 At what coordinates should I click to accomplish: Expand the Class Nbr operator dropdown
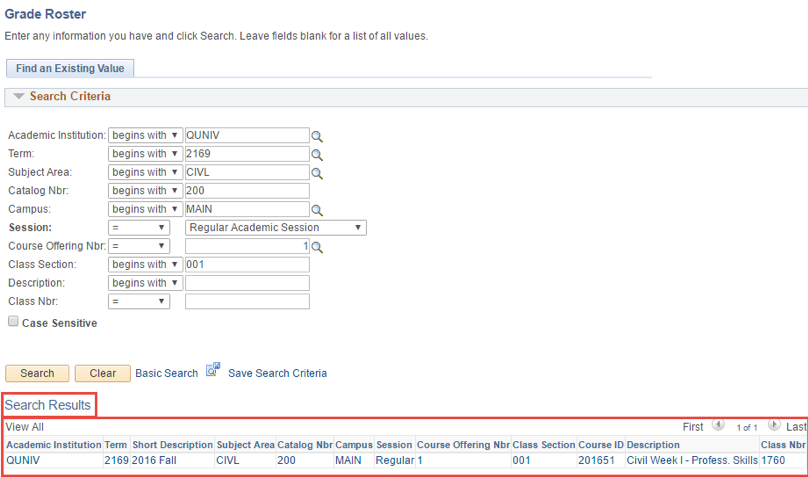tap(138, 301)
